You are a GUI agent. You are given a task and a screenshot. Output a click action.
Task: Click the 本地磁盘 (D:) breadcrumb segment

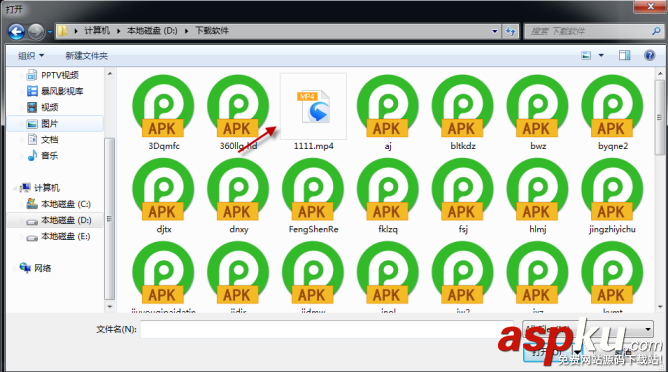click(x=152, y=31)
